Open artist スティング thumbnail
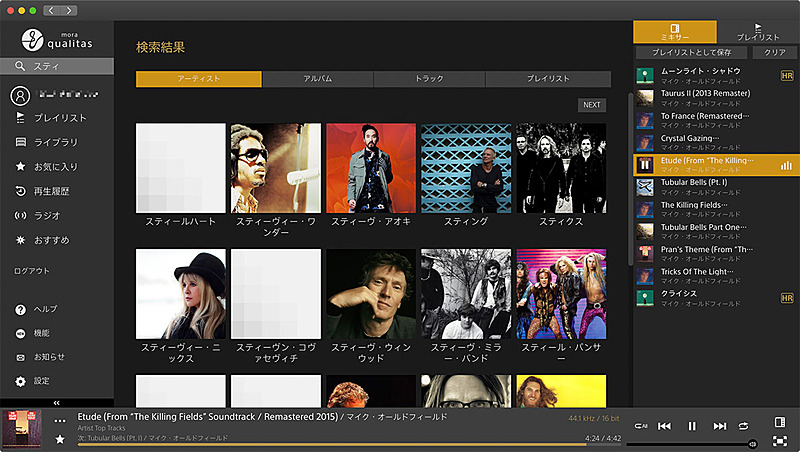Screen dimensions: 800x452 [466, 168]
